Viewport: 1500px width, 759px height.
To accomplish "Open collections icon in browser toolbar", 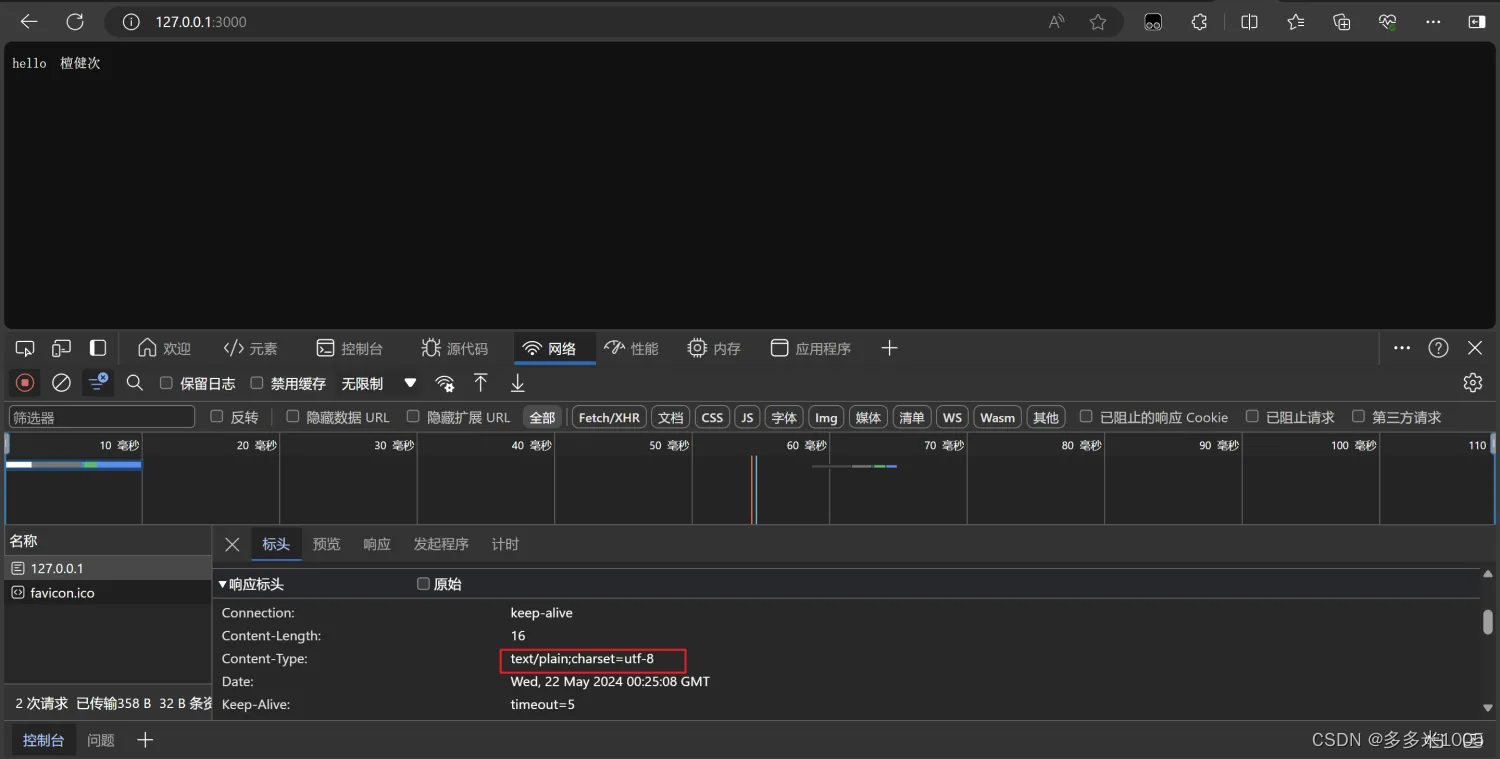I will pyautogui.click(x=1342, y=22).
